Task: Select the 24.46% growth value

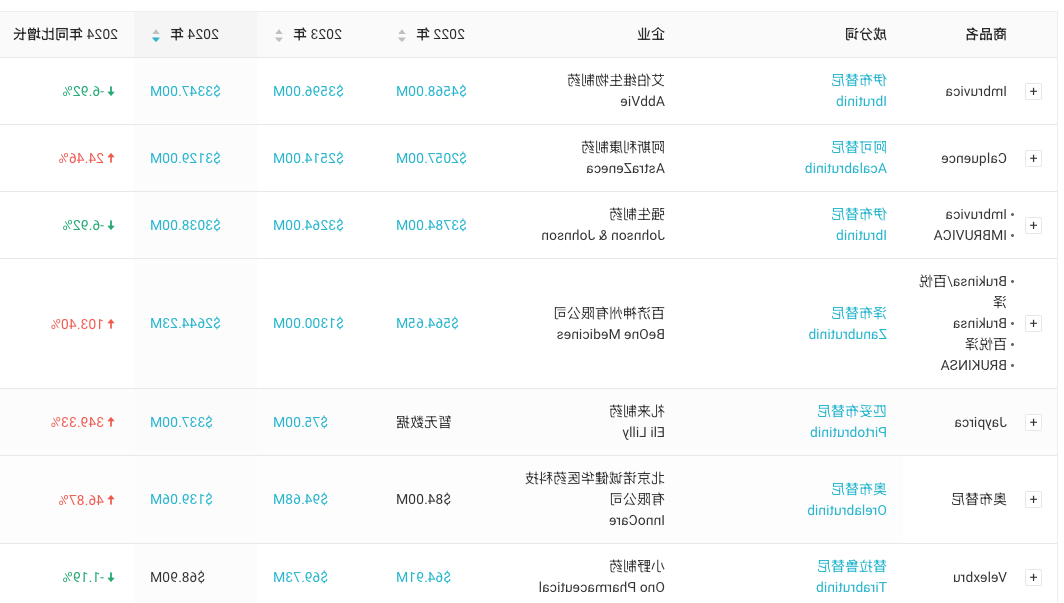Action: pos(87,159)
